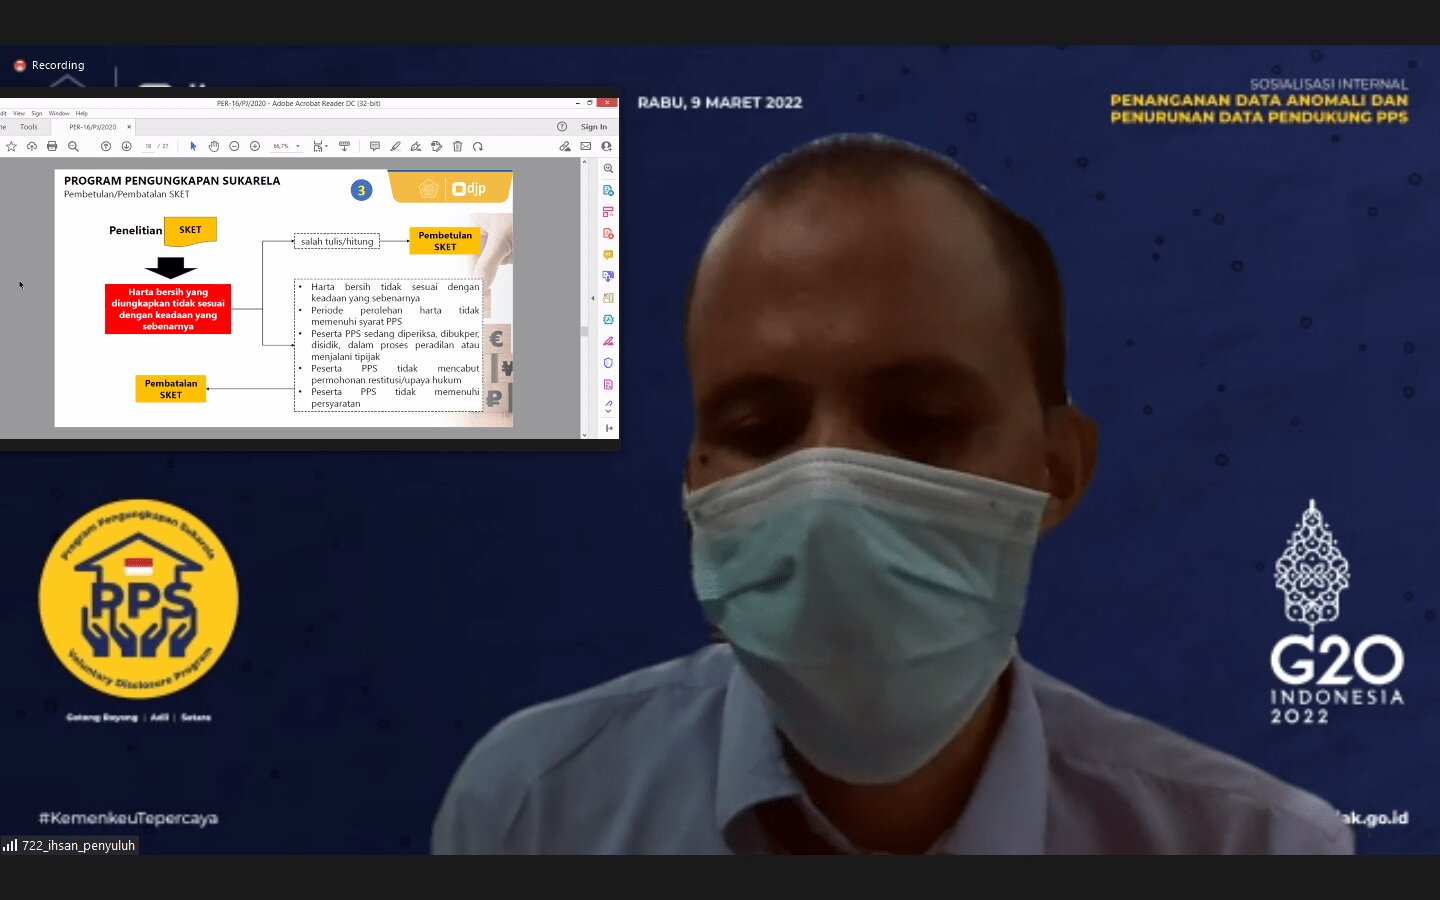Add a sticky note comment
This screenshot has width=1440, height=900.
click(x=375, y=146)
